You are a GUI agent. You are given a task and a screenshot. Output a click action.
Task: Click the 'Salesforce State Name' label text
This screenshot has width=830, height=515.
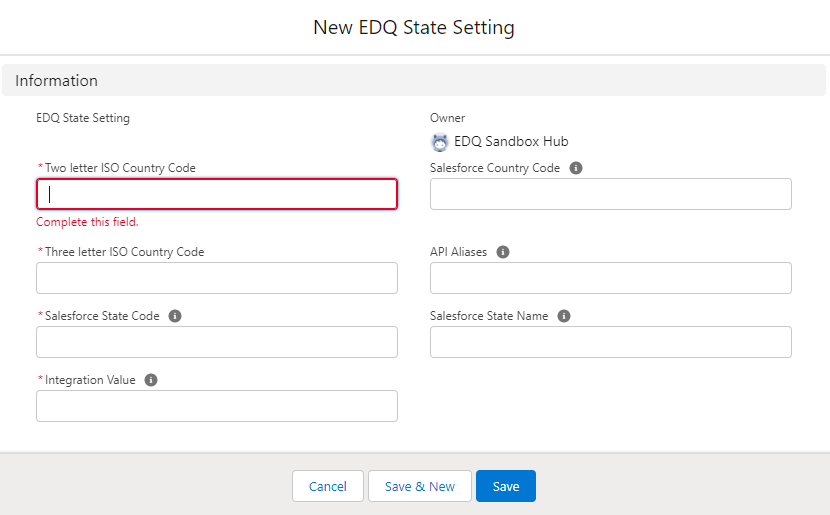[489, 316]
